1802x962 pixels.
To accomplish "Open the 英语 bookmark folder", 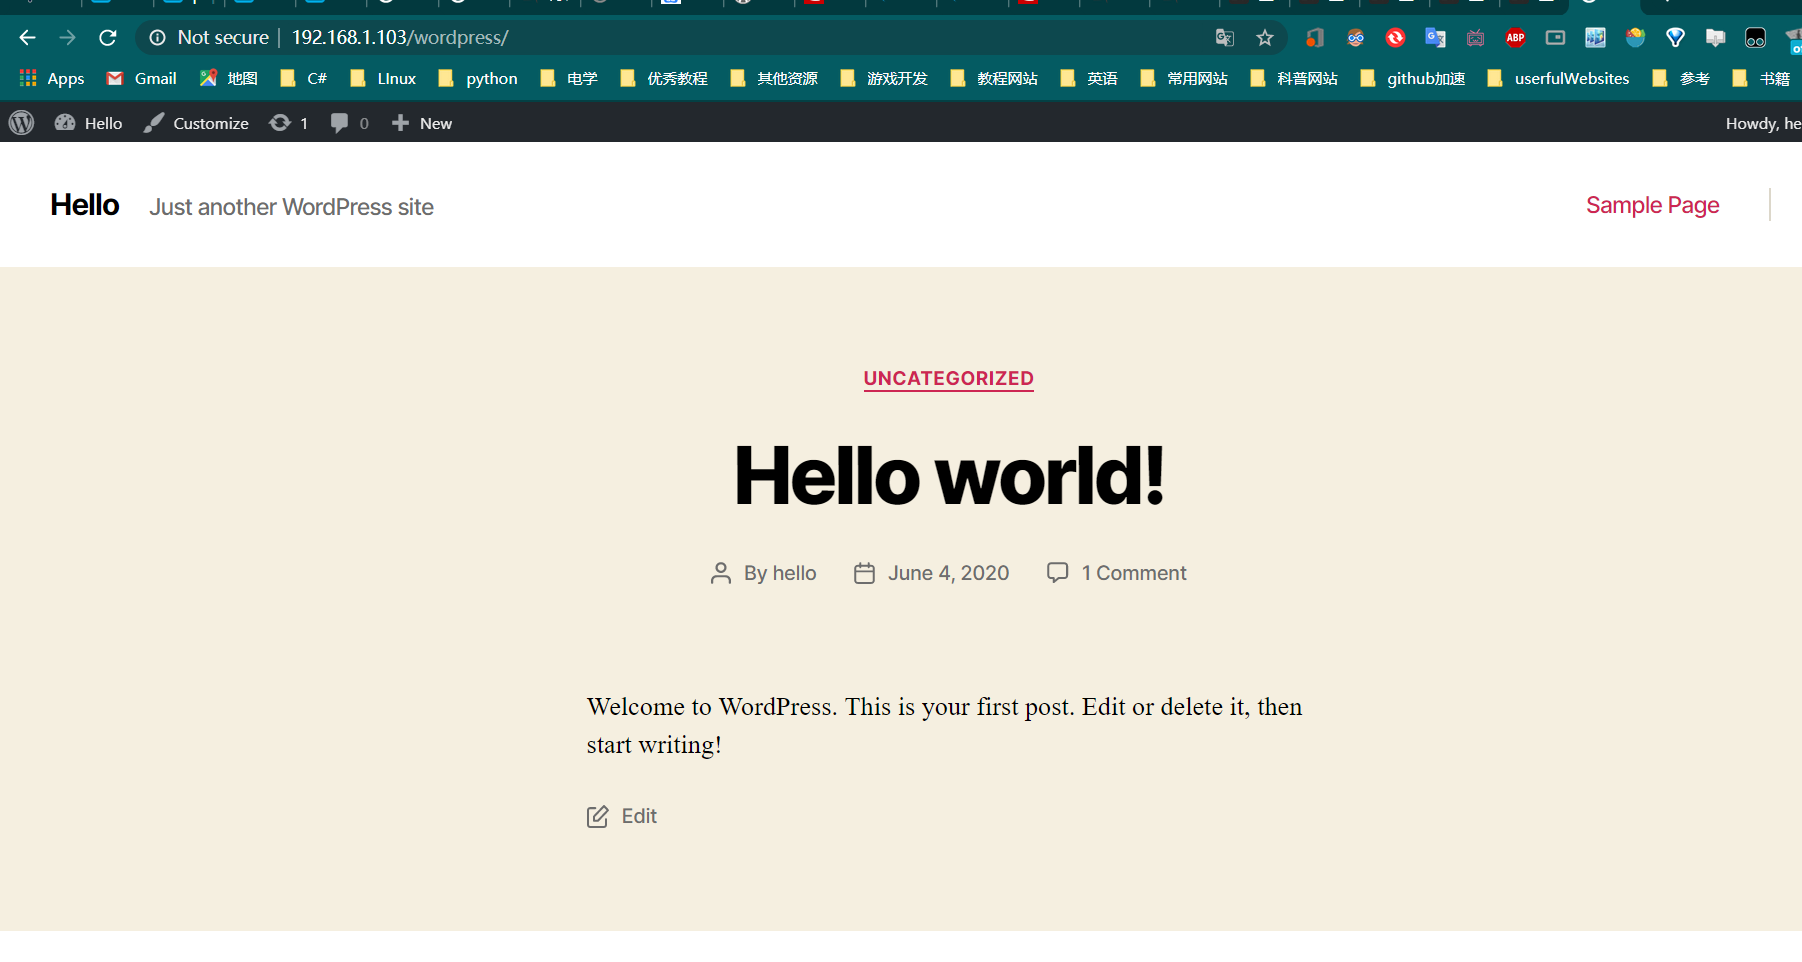I will (1088, 78).
